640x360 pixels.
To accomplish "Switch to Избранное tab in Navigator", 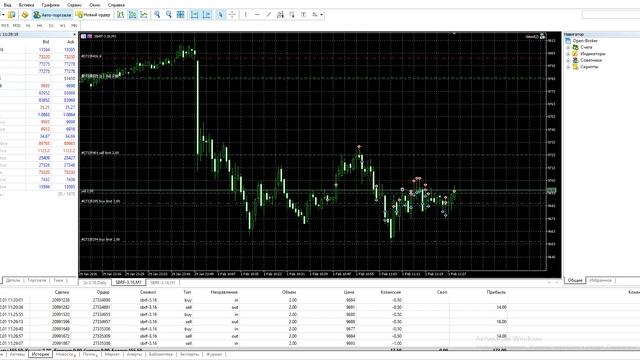I will pyautogui.click(x=600, y=280).
